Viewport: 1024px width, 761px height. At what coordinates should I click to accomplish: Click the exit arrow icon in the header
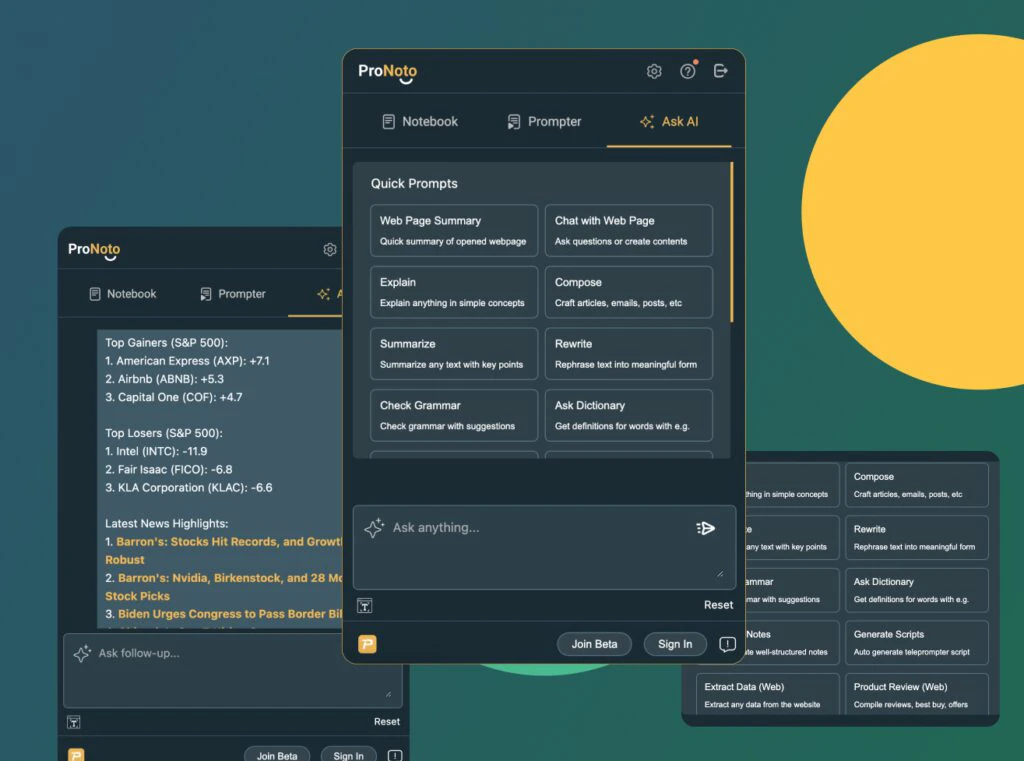[x=720, y=71]
